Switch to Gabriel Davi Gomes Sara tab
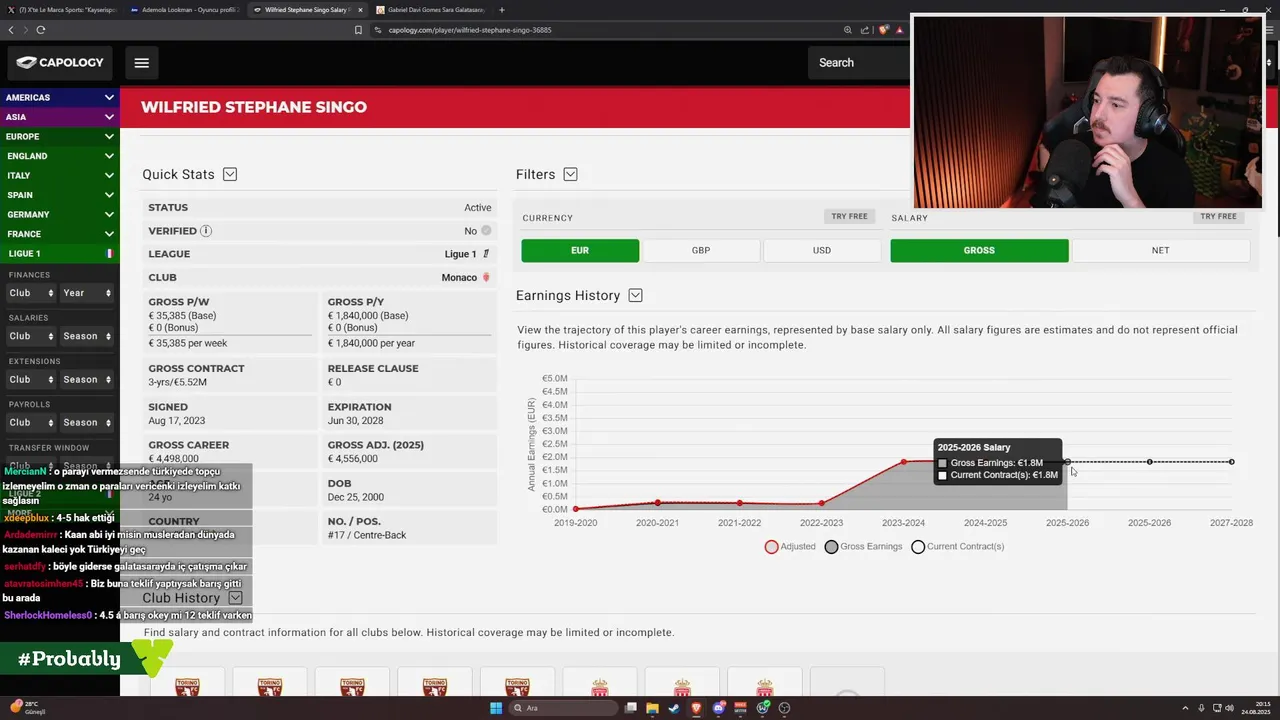This screenshot has height=720, width=1280. [431, 10]
